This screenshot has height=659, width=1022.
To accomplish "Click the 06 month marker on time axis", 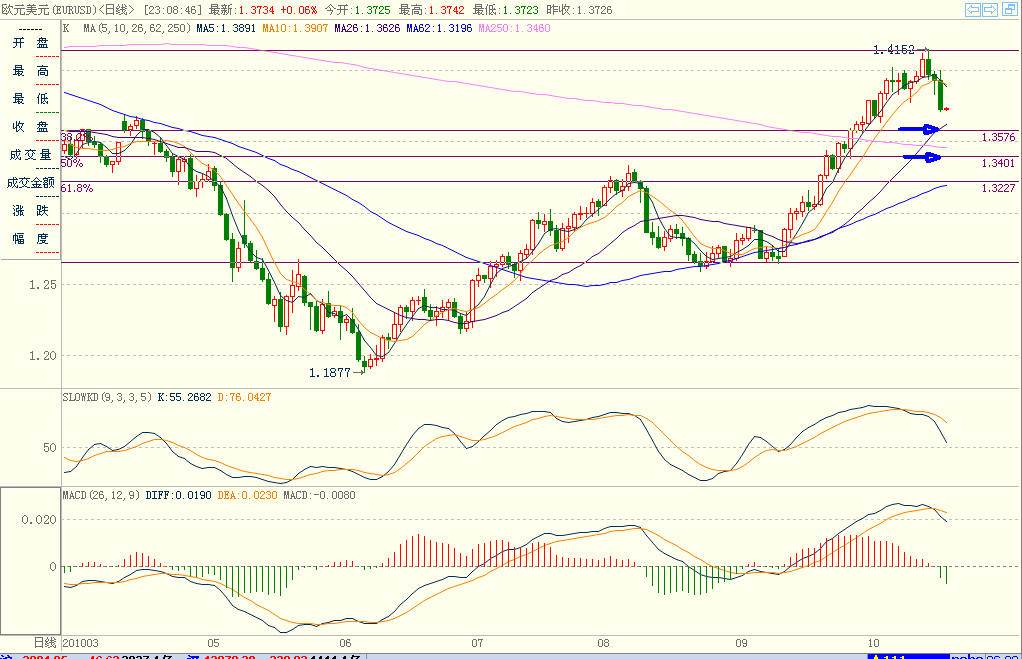I will [x=345, y=643].
